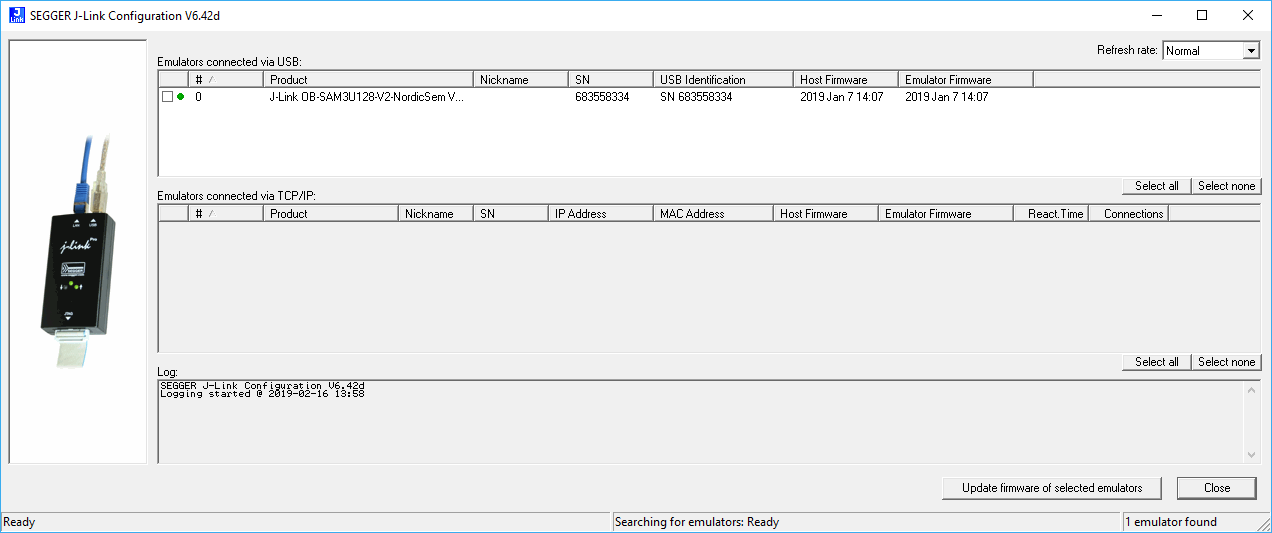Click TCP/IP list Nickname column header
Viewport: 1272px width, 533px height.
[436, 213]
